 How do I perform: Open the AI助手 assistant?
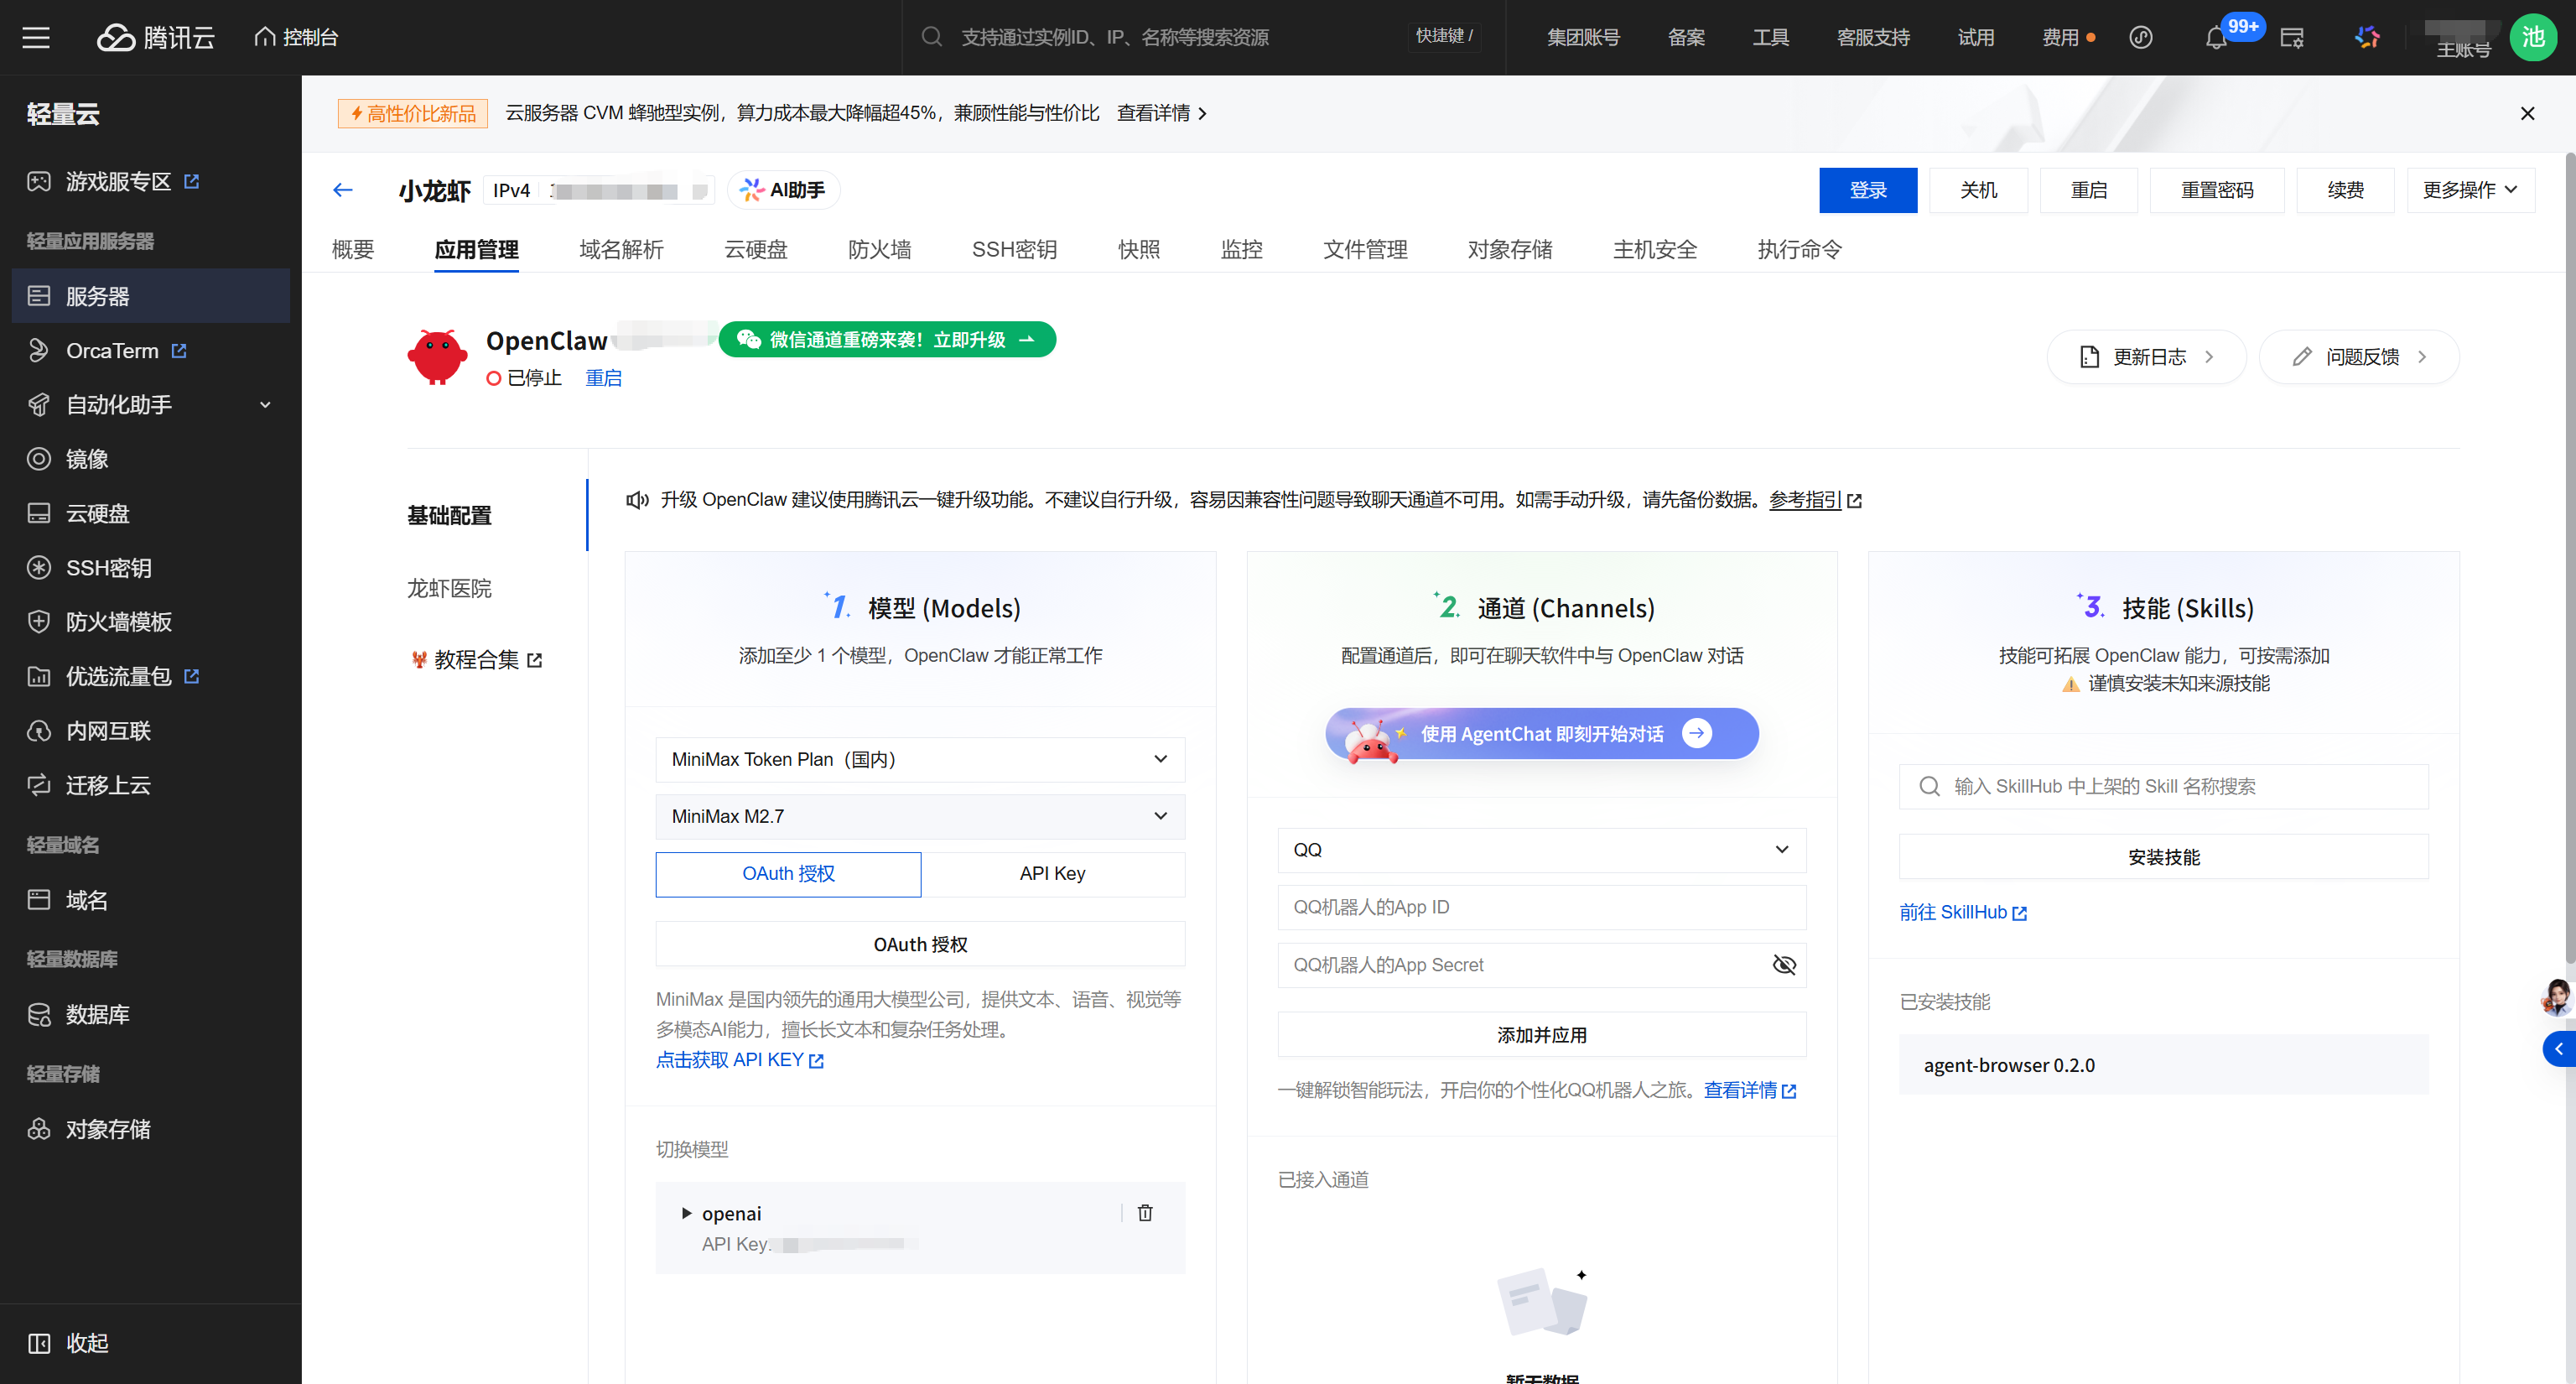(x=783, y=190)
